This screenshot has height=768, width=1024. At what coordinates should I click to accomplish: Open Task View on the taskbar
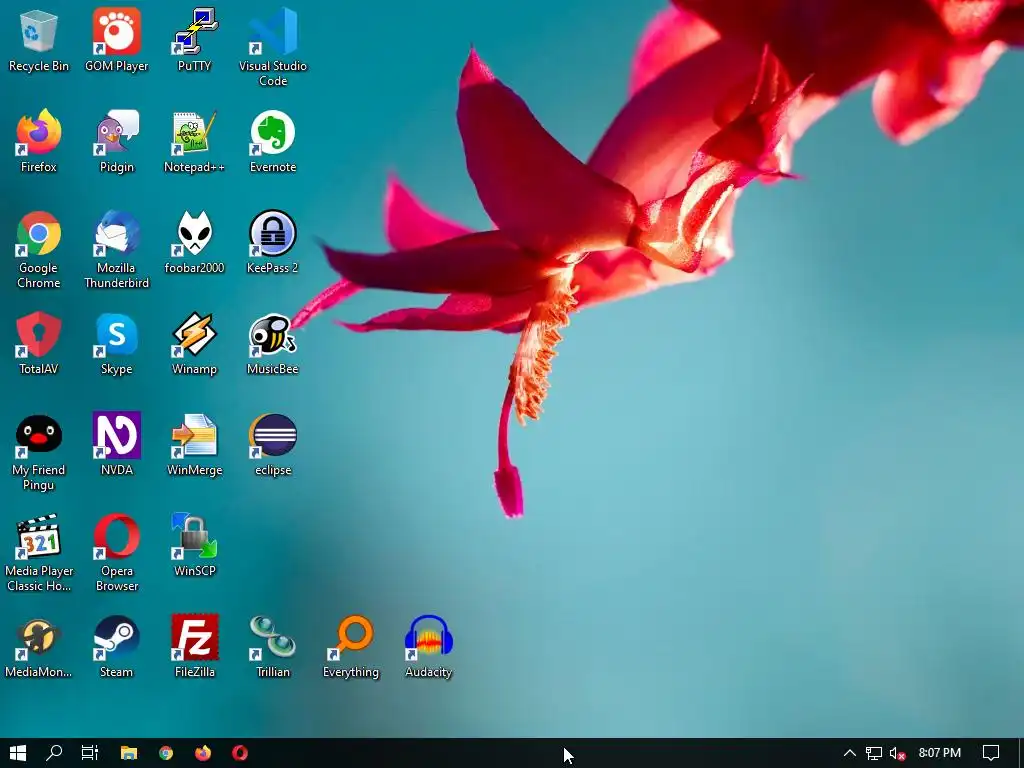[89, 753]
